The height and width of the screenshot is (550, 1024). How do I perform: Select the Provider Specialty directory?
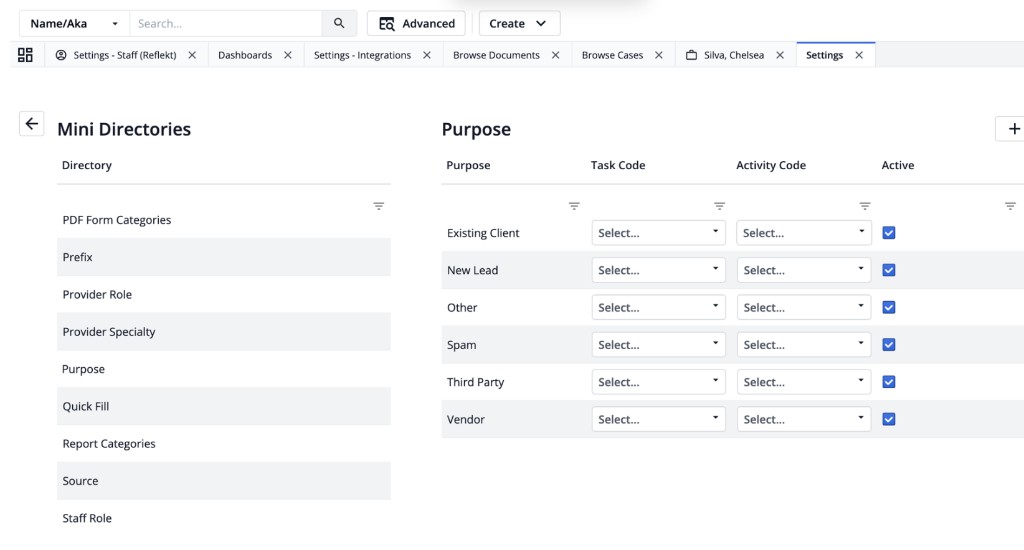tap(224, 332)
